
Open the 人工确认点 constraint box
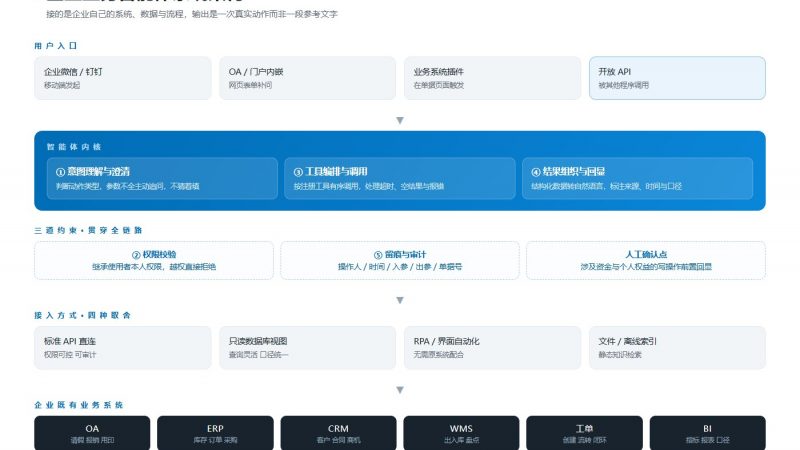point(646,260)
